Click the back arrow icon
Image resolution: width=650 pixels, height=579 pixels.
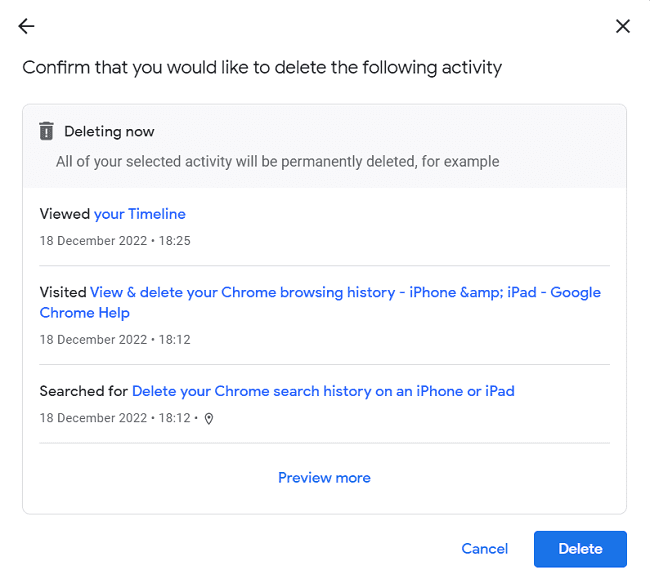pos(26,27)
